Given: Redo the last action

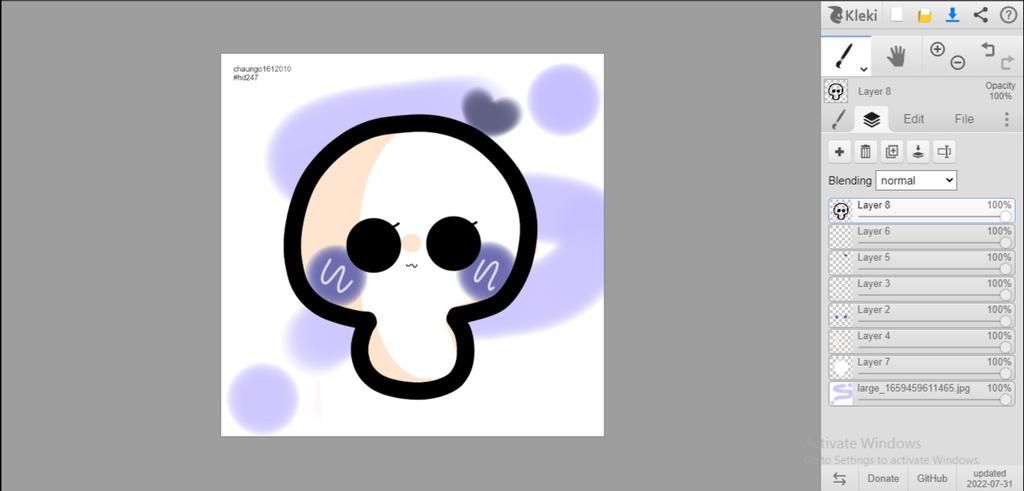Looking at the screenshot, I should (x=1007, y=63).
